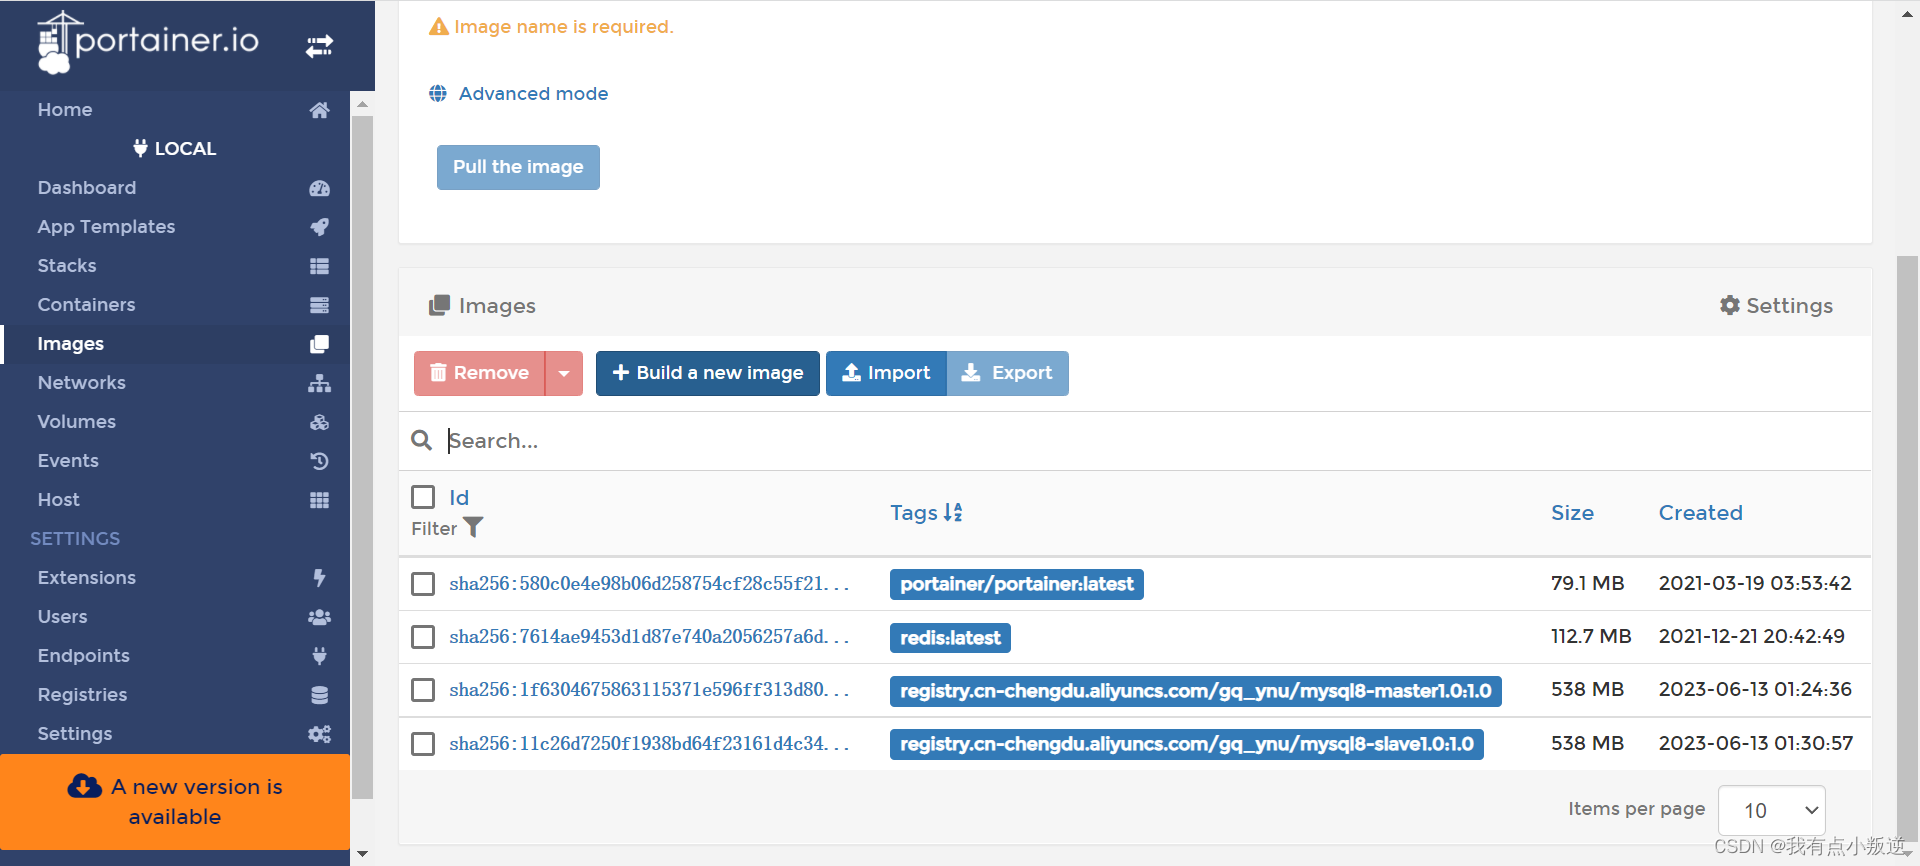Click the Settings cogs icon in sidebar

pos(319,734)
